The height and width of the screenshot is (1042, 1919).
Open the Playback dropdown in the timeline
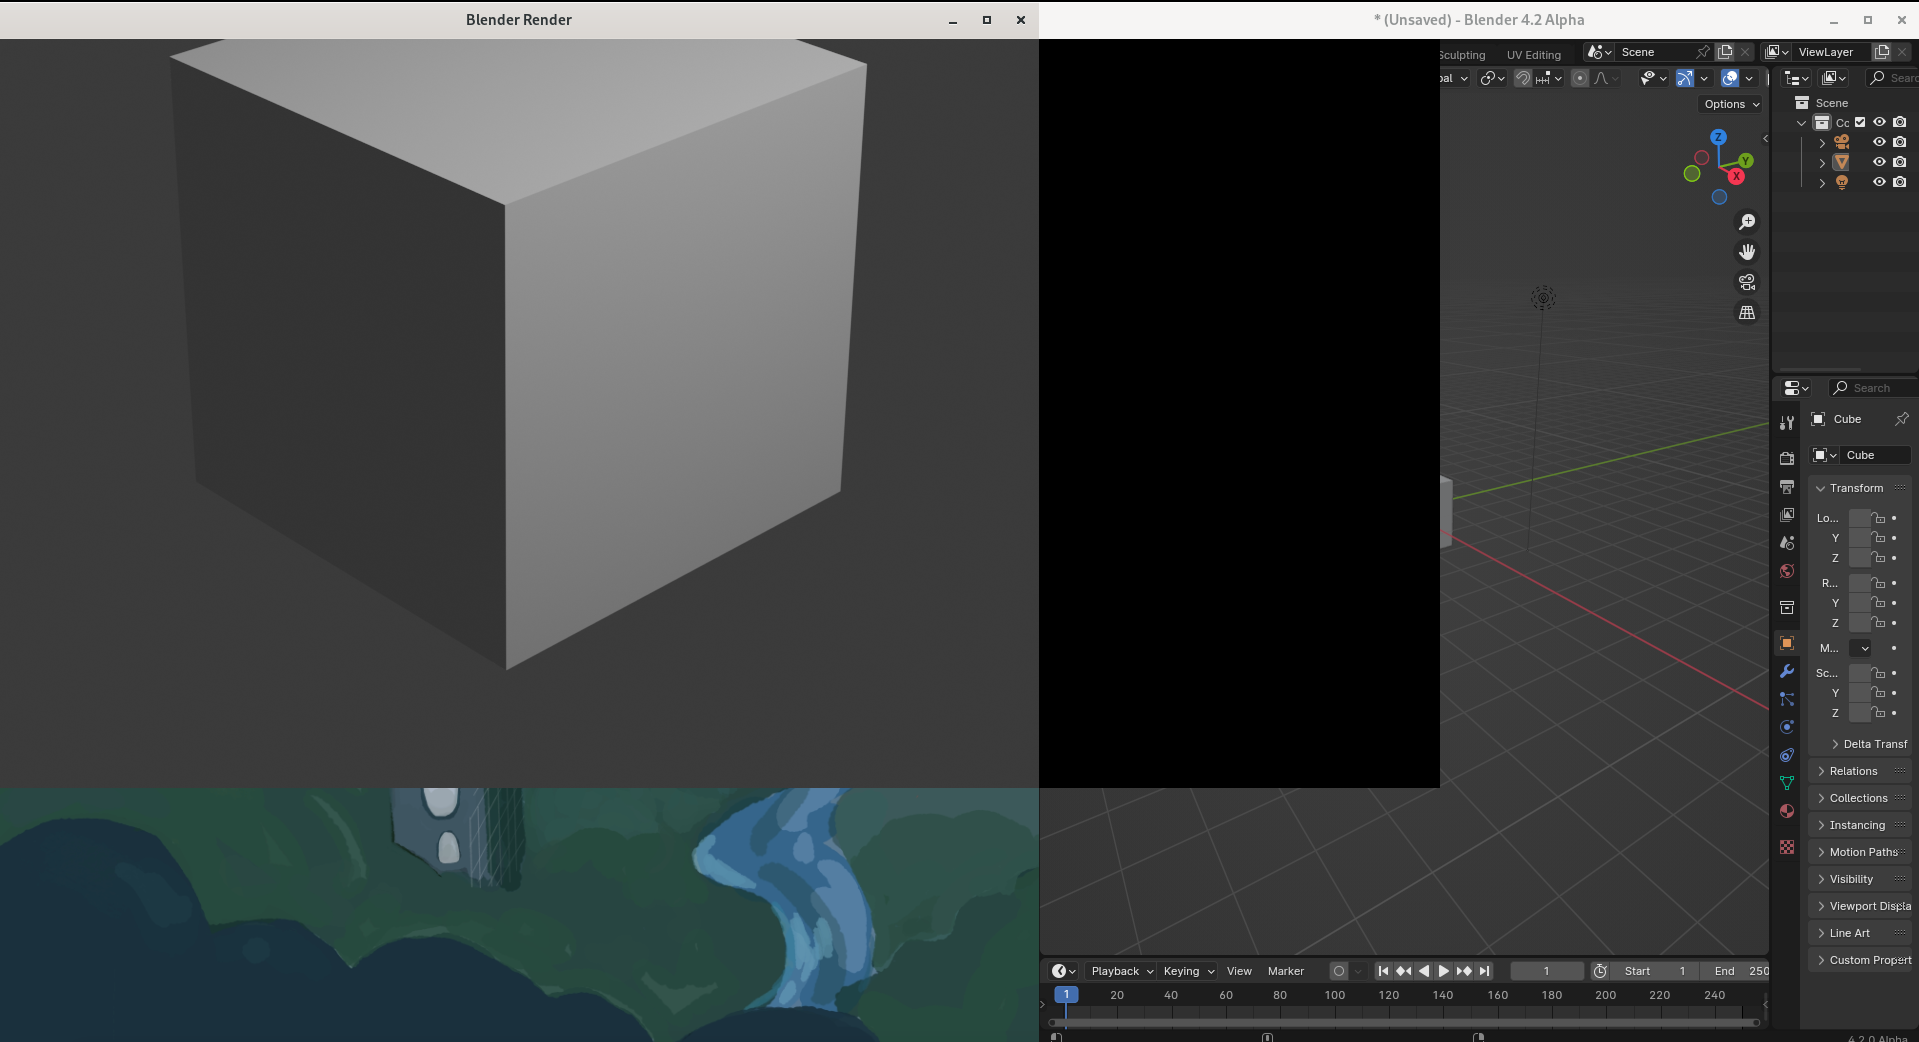1121,971
